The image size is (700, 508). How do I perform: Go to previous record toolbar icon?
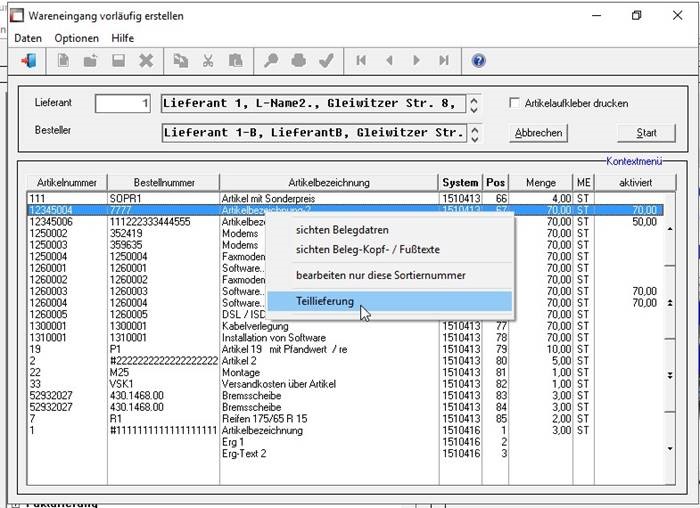389,60
